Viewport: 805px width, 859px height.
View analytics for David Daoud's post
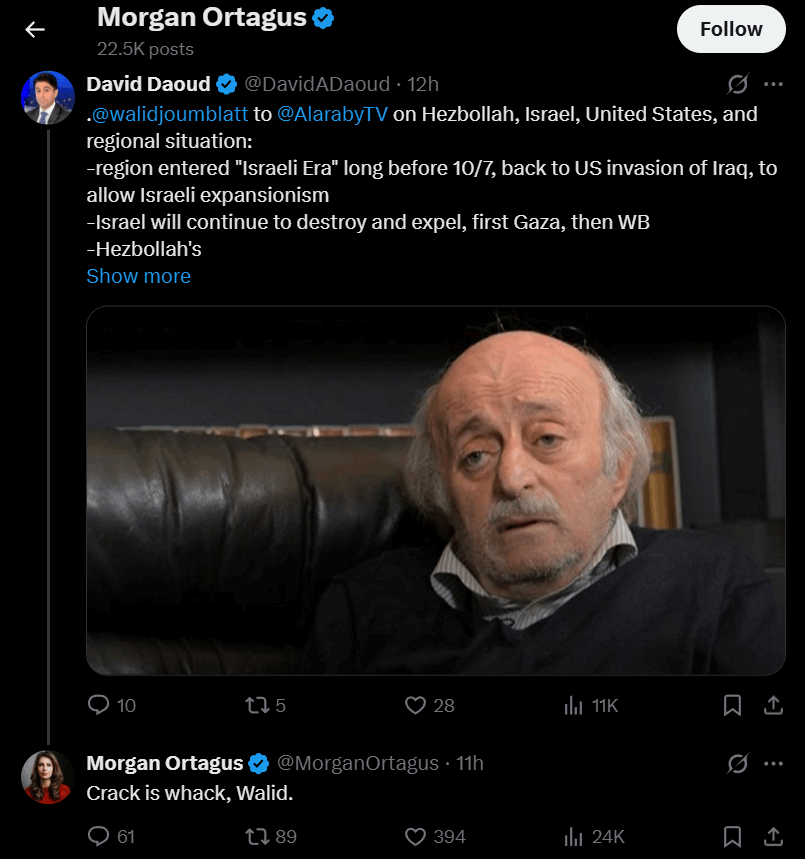(574, 705)
